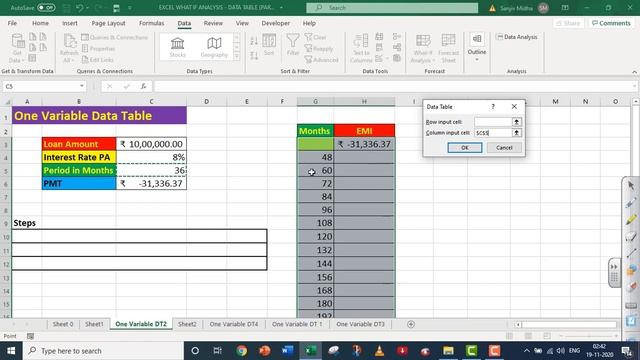This screenshot has height=360, width=640.
Task: Click the macro record status bar icon
Action: pyautogui.click(x=30, y=336)
